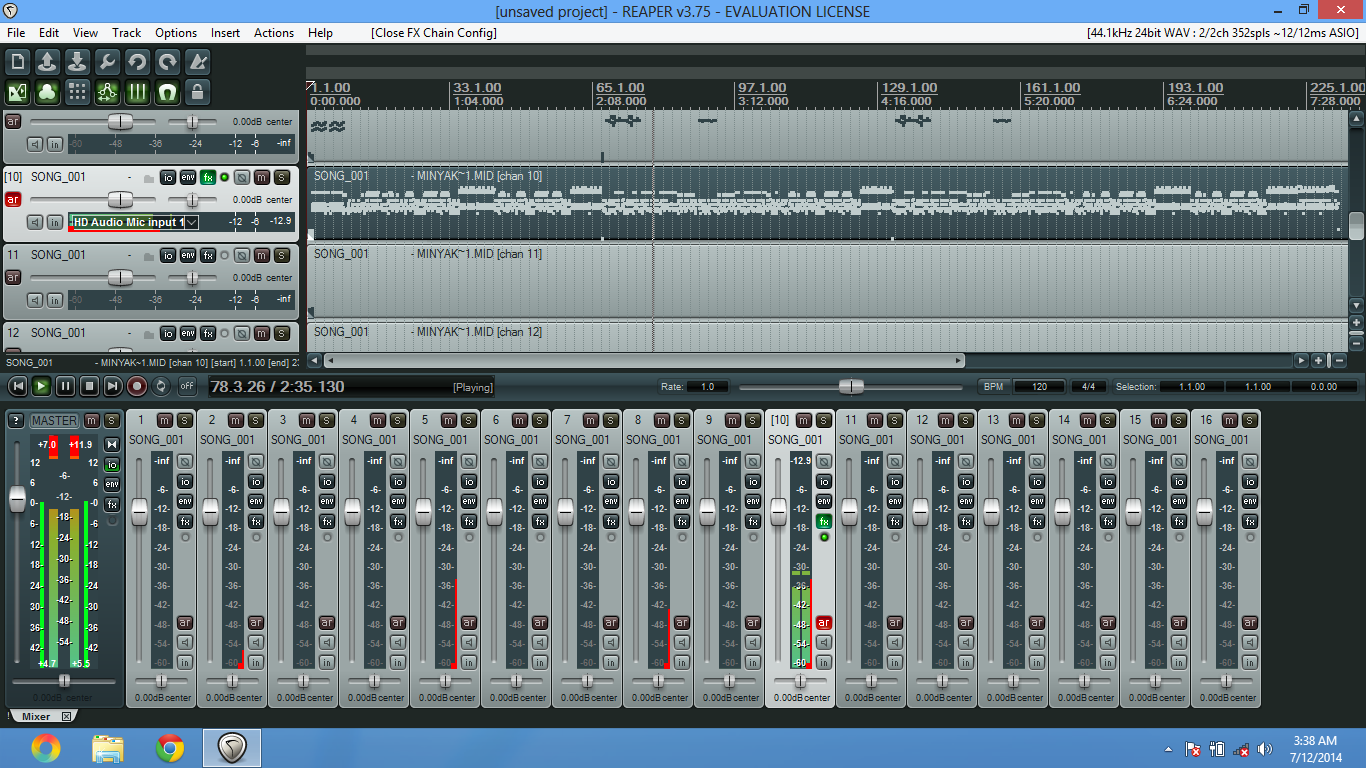The height and width of the screenshot is (768, 1366).
Task: Open the in input selector on mixer channel 16
Action: coord(1250,662)
